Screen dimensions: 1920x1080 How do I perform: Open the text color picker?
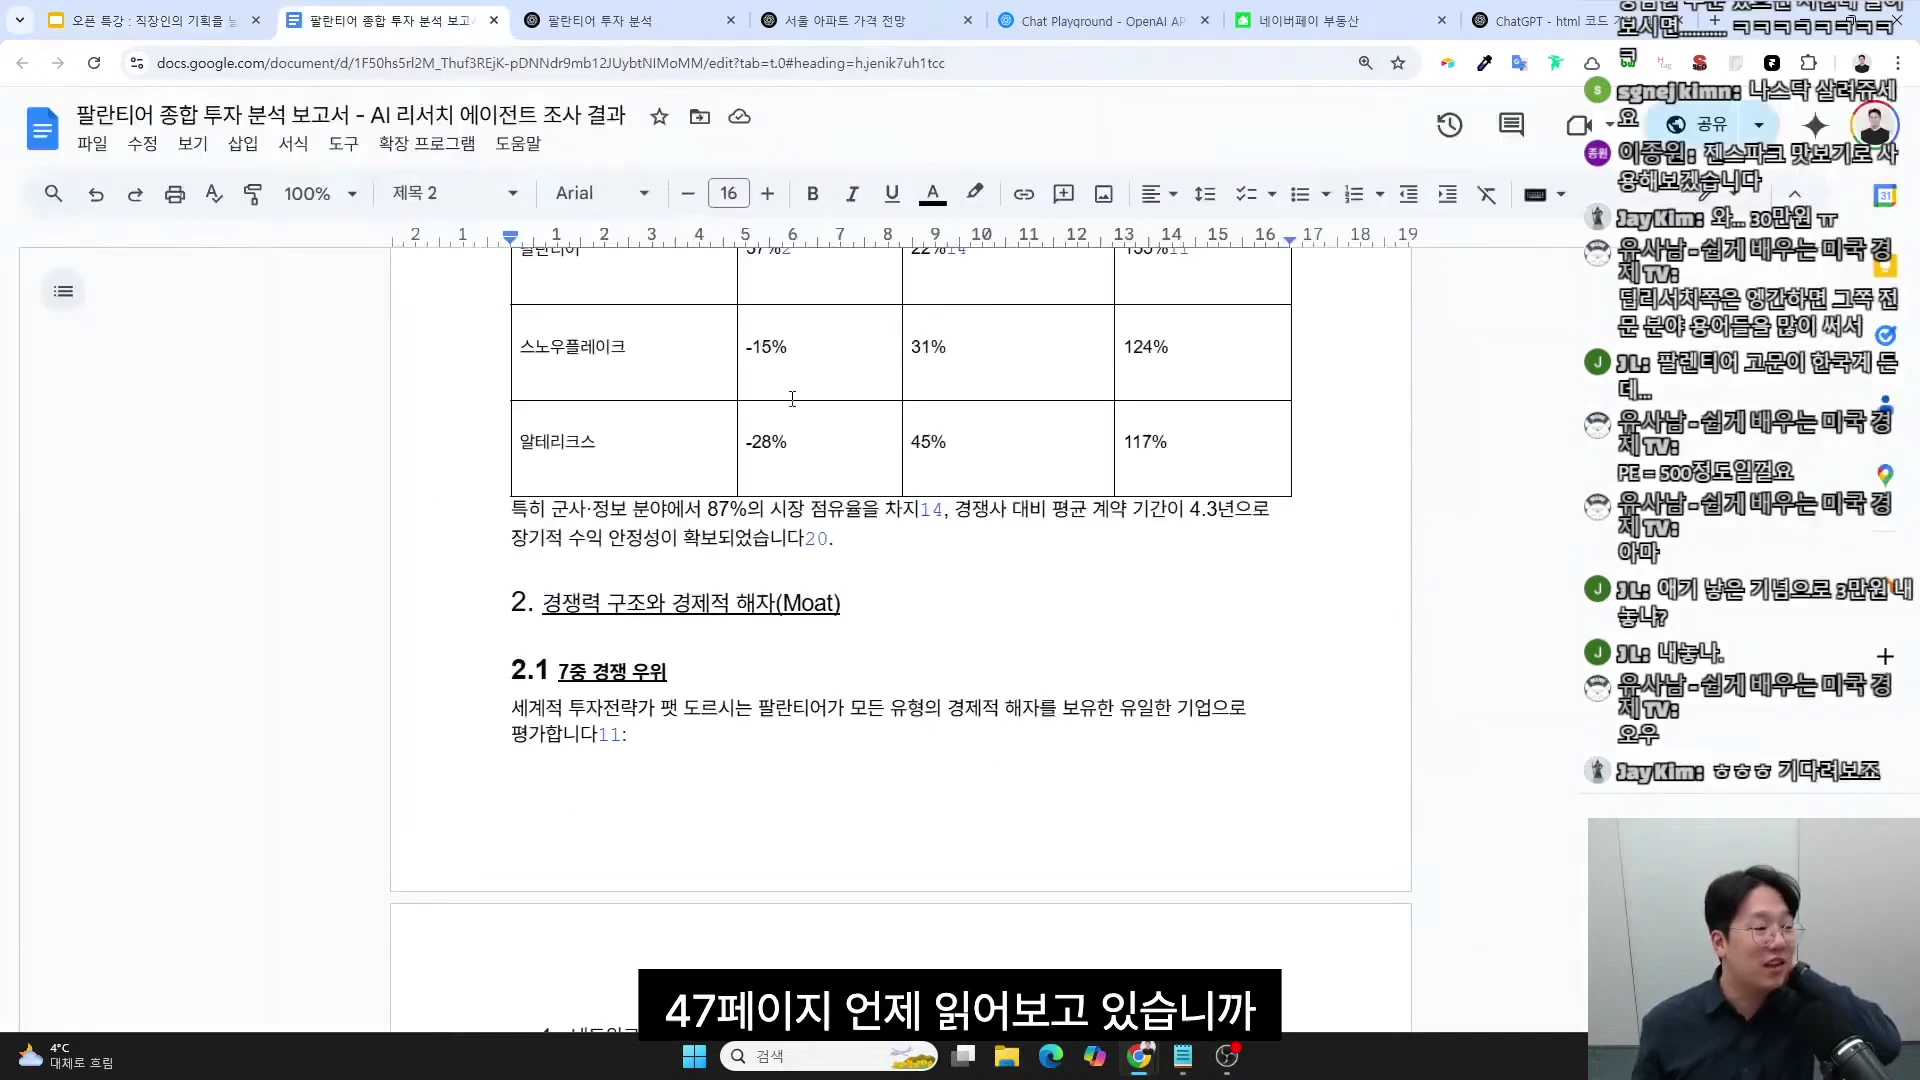pos(932,194)
